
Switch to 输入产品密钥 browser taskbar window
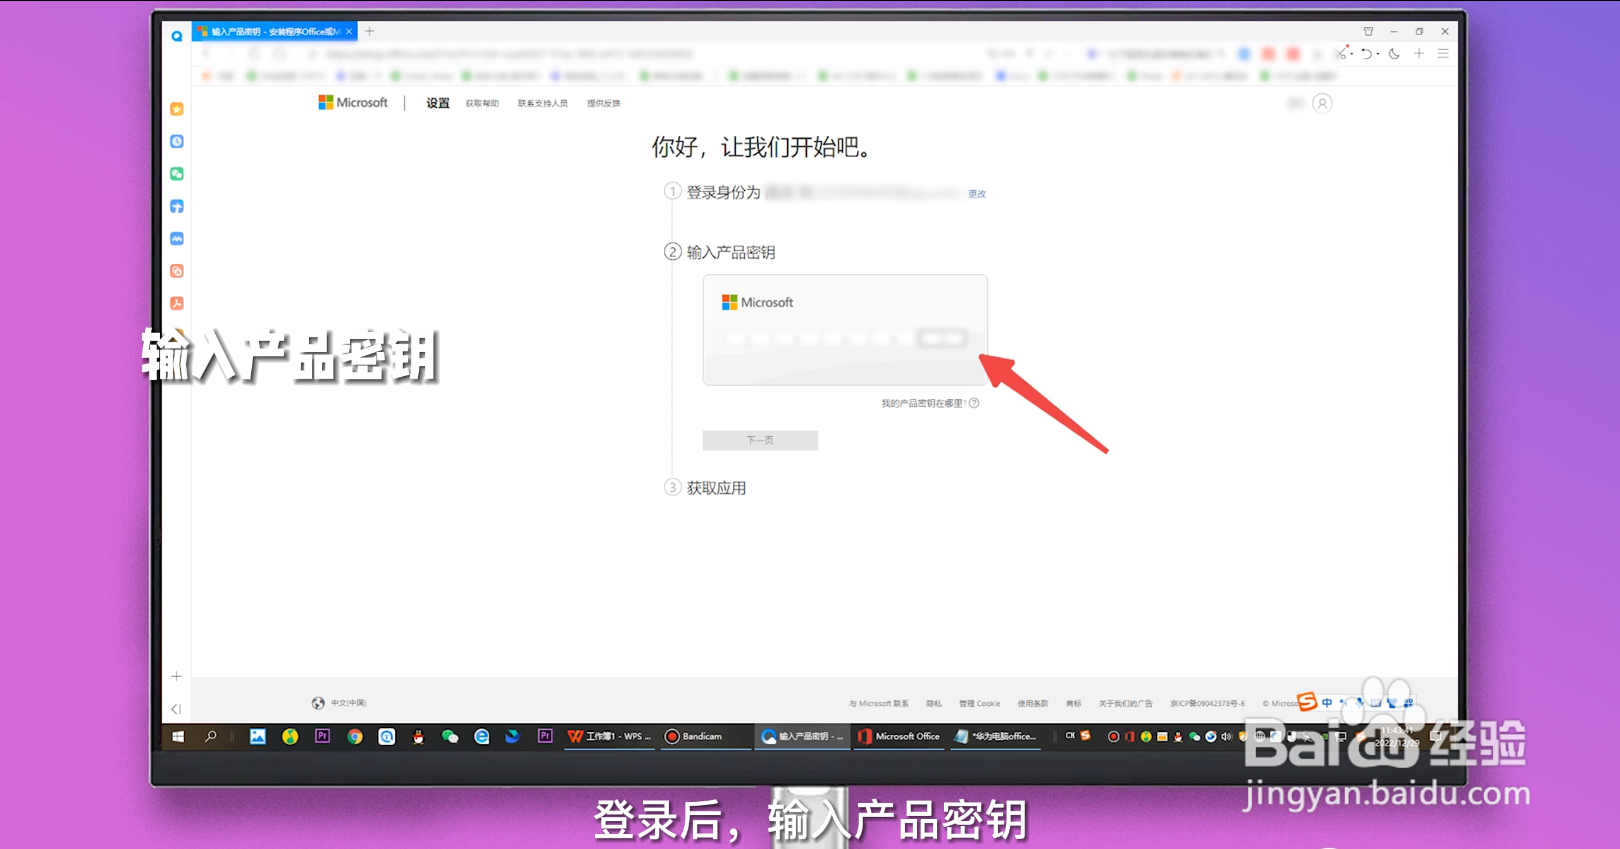point(803,737)
